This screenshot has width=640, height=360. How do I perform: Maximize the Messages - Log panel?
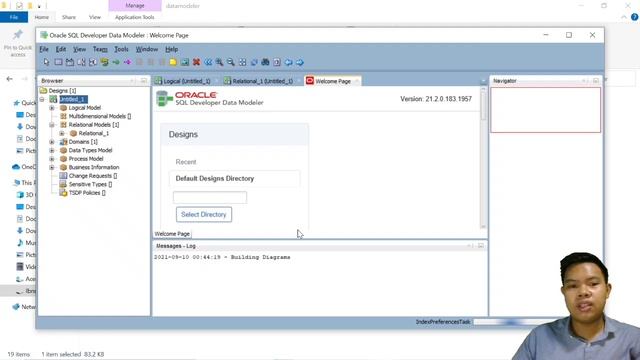tap(481, 246)
